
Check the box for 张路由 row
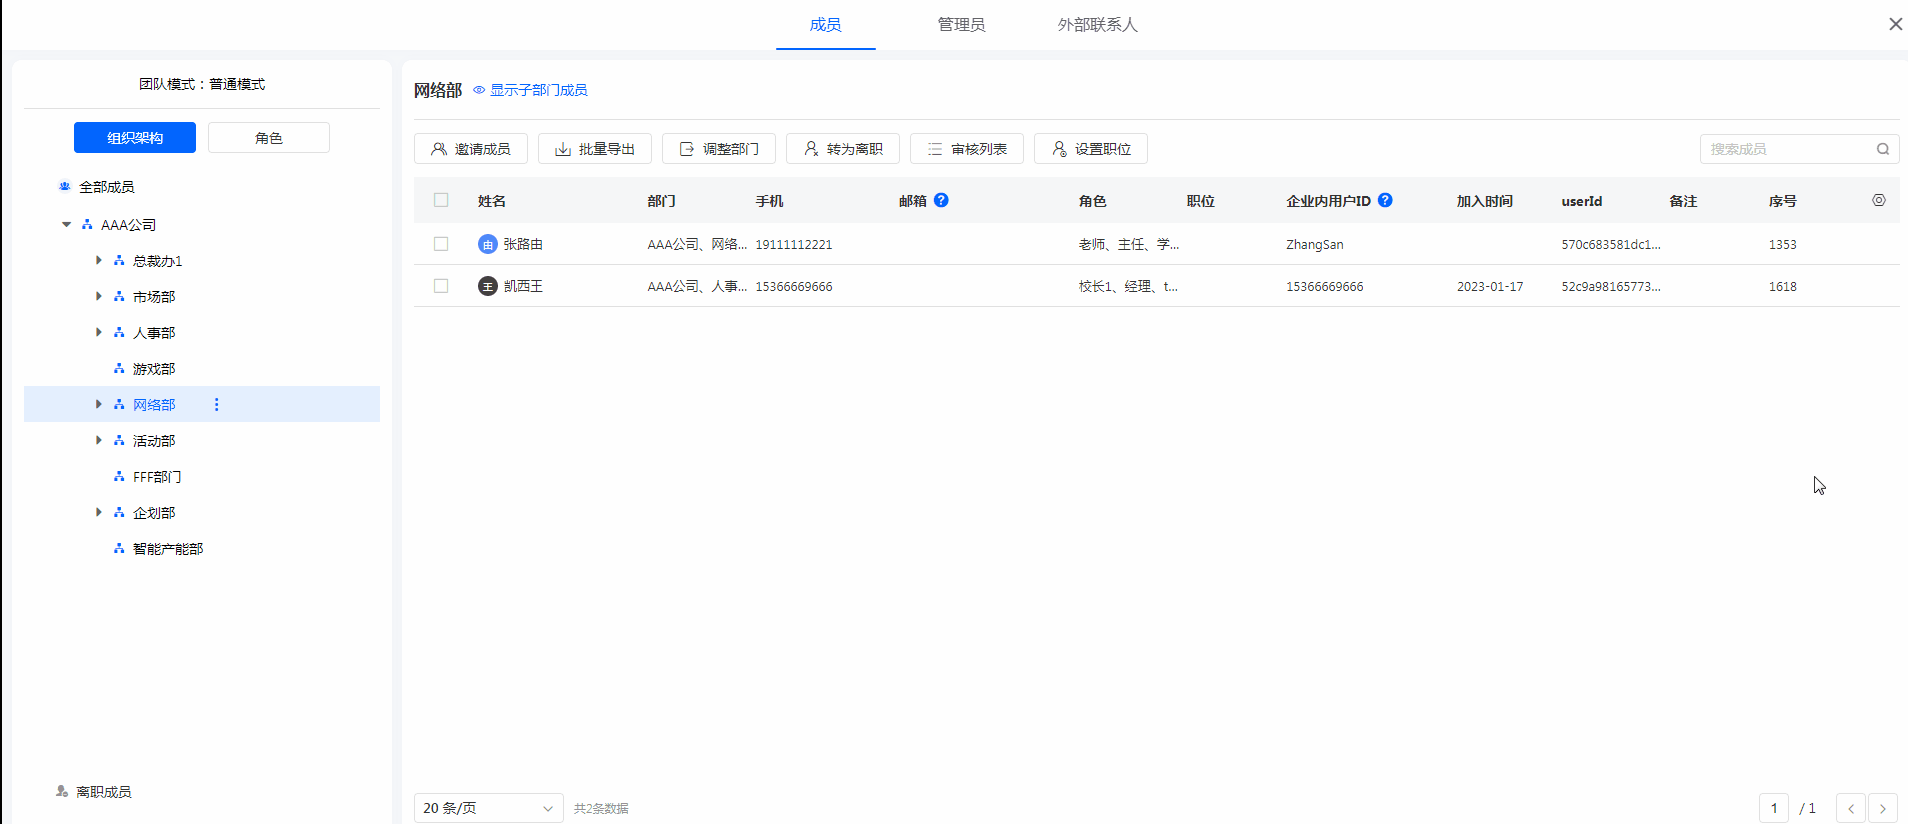pos(441,244)
